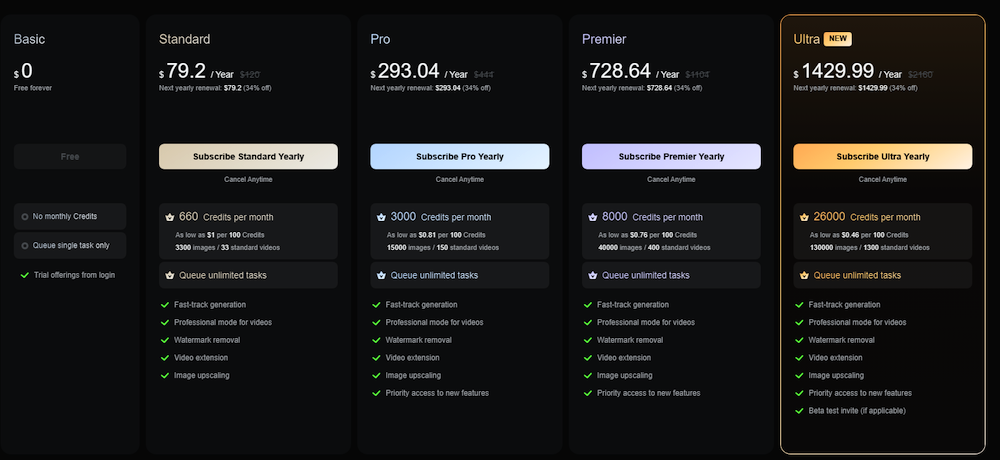Click the Premier Queue unlimited tasks crown icon
This screenshot has width=1000, height=460.
(x=592, y=276)
